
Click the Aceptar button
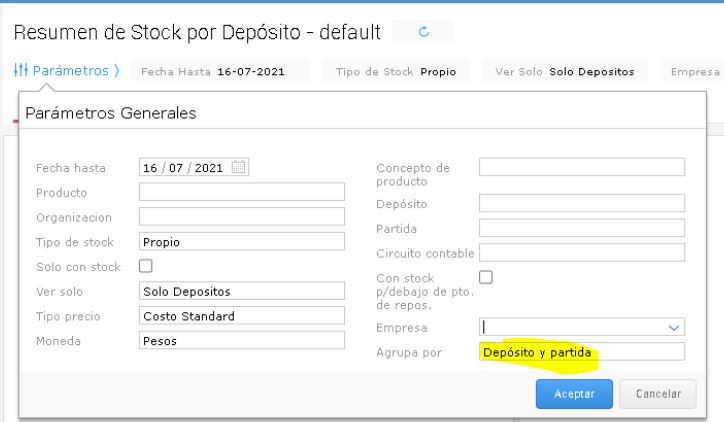coord(574,393)
